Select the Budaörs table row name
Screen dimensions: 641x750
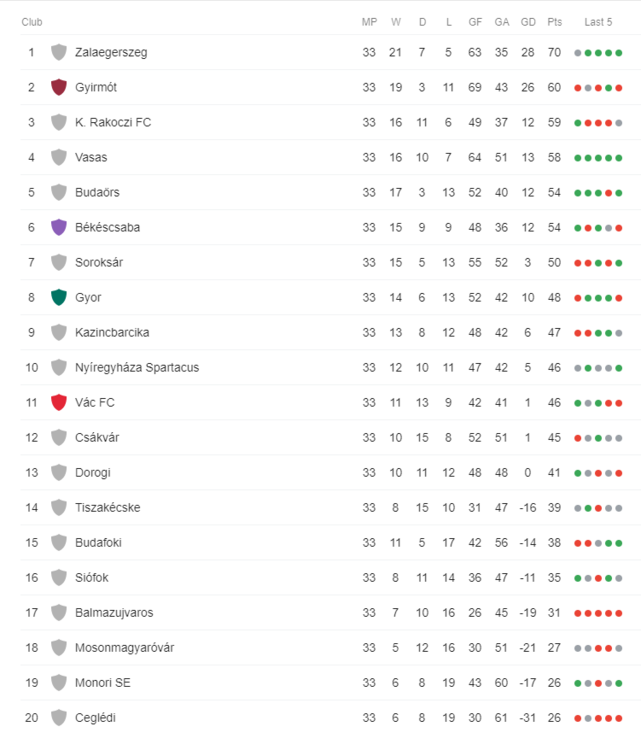tap(97, 192)
